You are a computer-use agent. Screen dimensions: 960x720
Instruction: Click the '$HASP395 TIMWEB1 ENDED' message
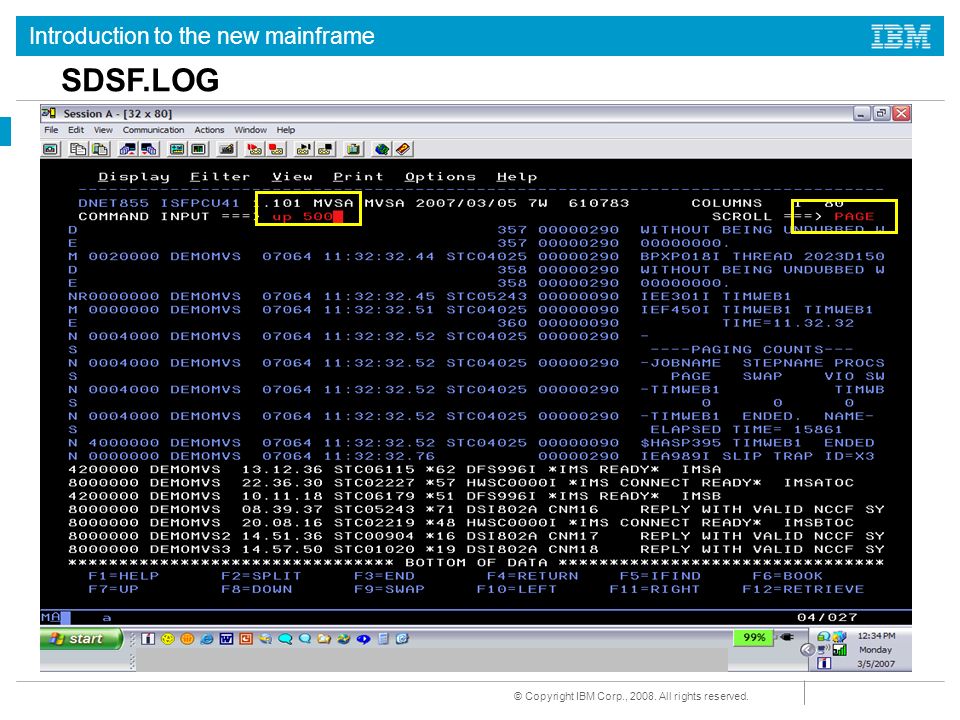(x=757, y=443)
